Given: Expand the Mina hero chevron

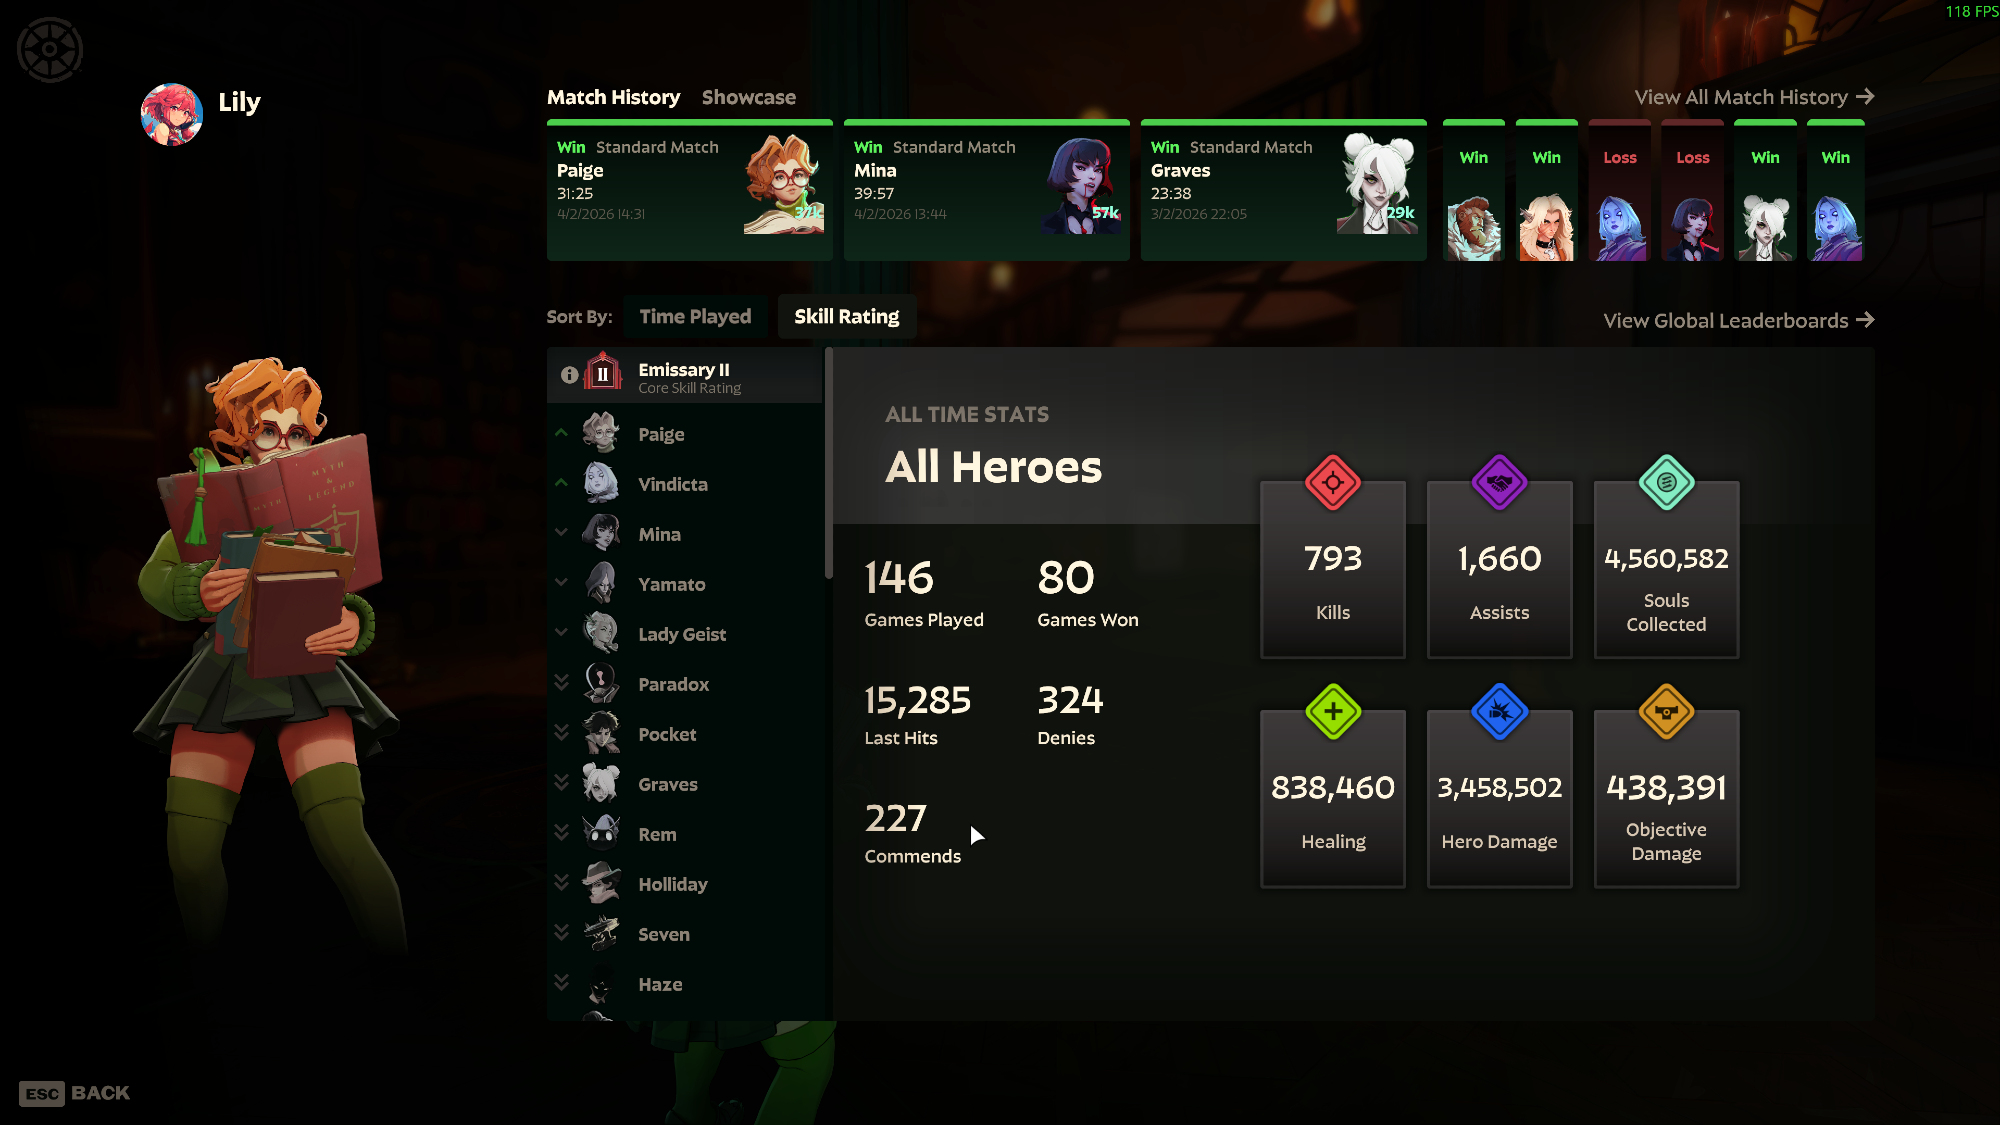Looking at the screenshot, I should coord(561,533).
